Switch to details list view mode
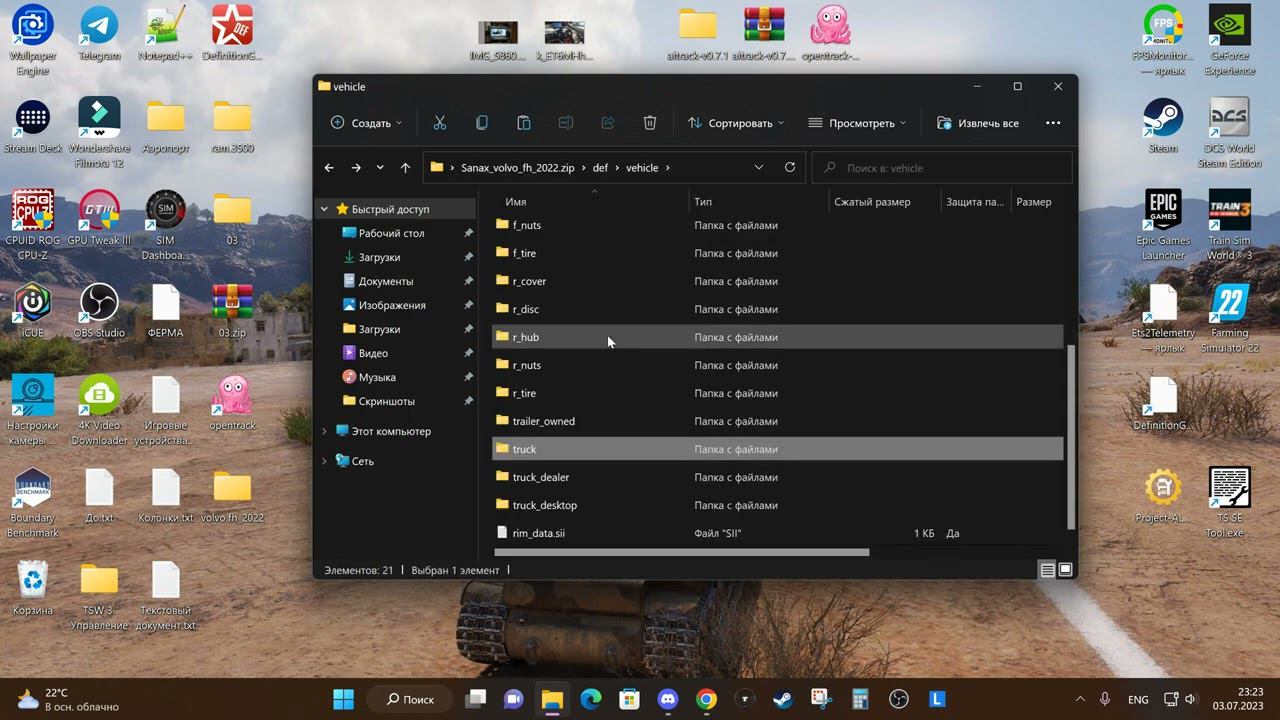This screenshot has height=720, width=1280. click(1047, 570)
